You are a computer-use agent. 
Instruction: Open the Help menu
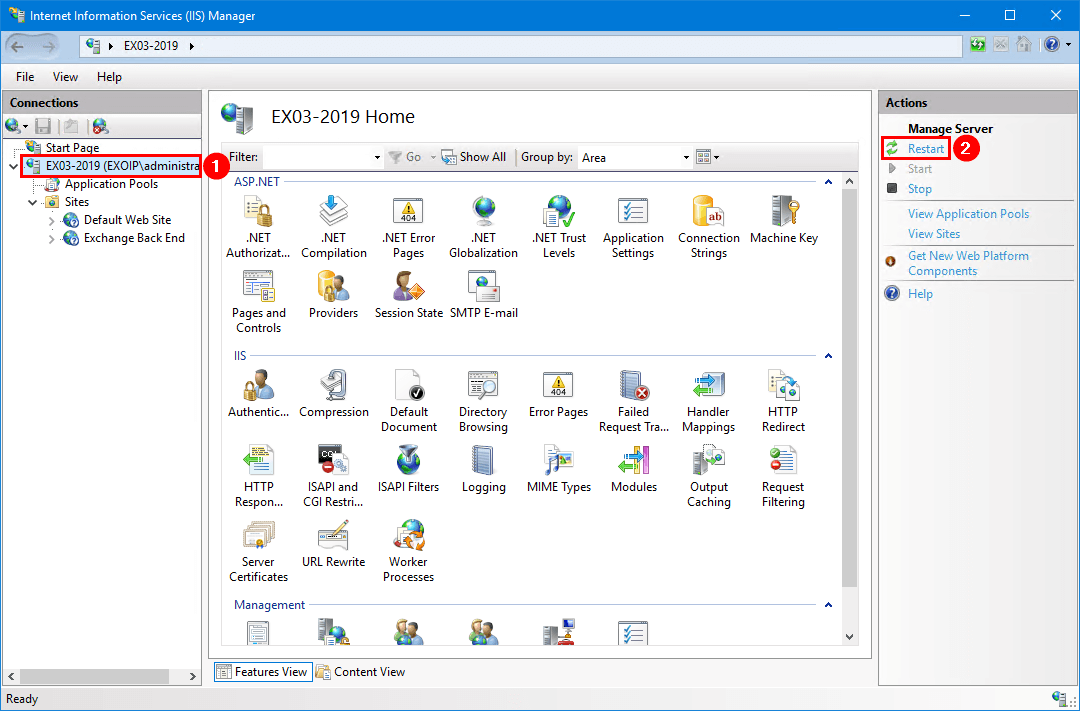click(x=109, y=76)
